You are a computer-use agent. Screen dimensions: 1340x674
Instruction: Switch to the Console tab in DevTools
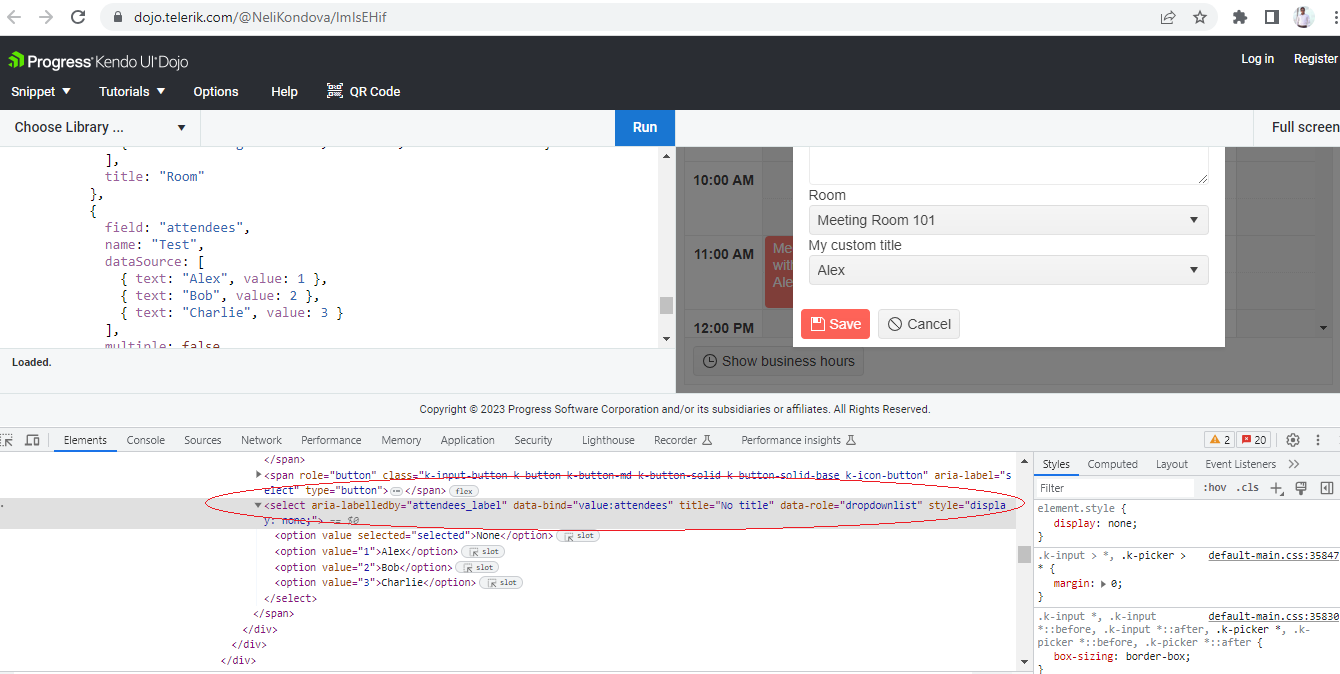click(x=145, y=440)
